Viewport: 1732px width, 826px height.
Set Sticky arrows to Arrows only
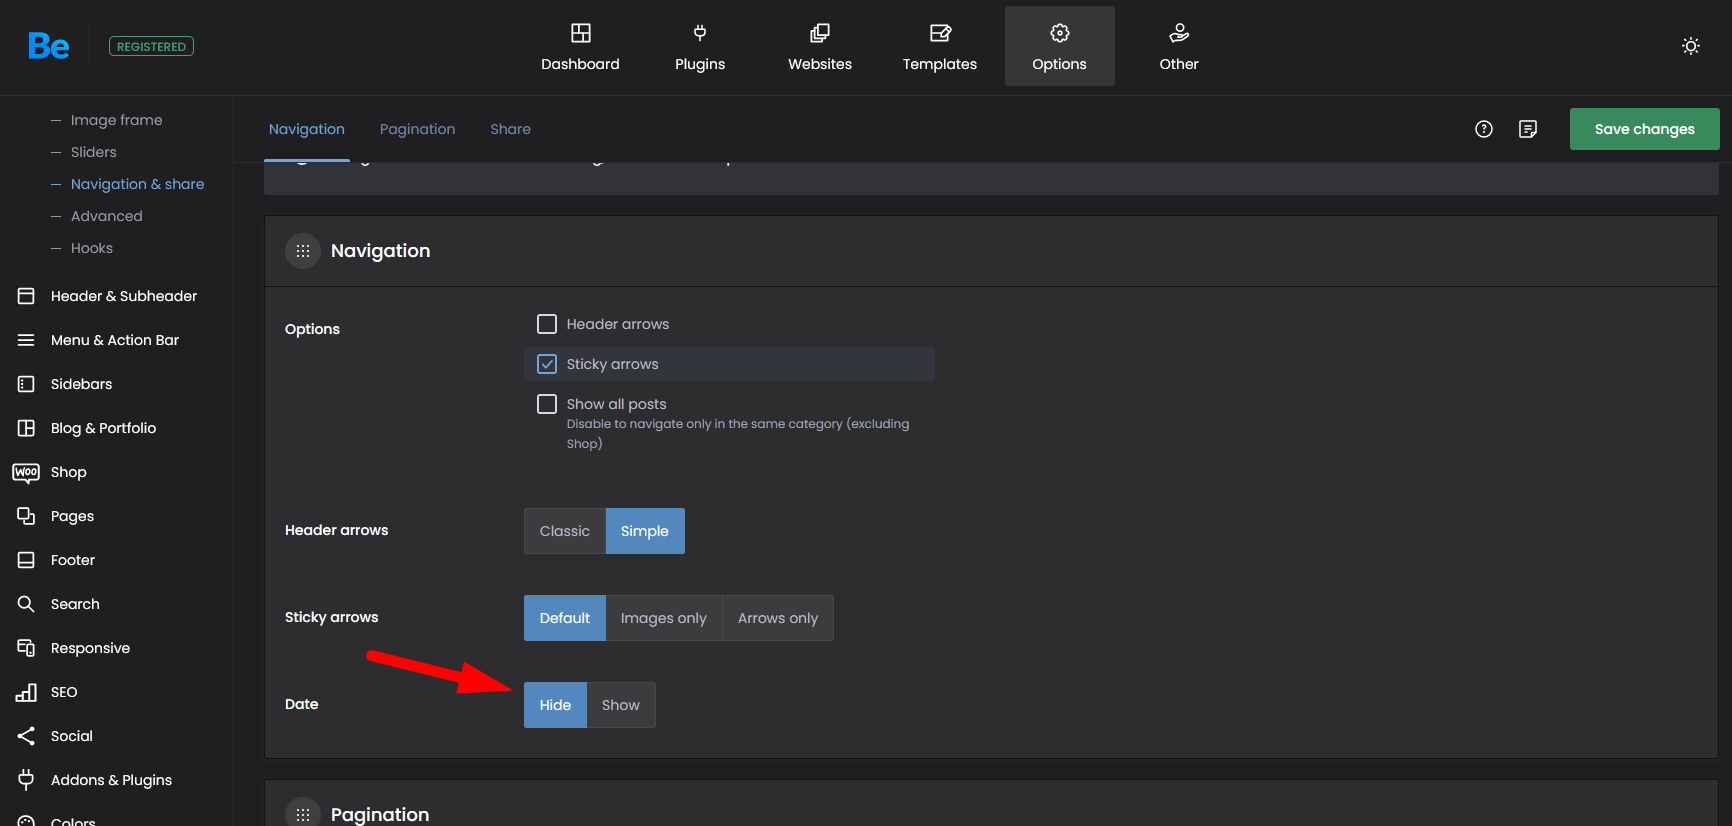point(778,618)
